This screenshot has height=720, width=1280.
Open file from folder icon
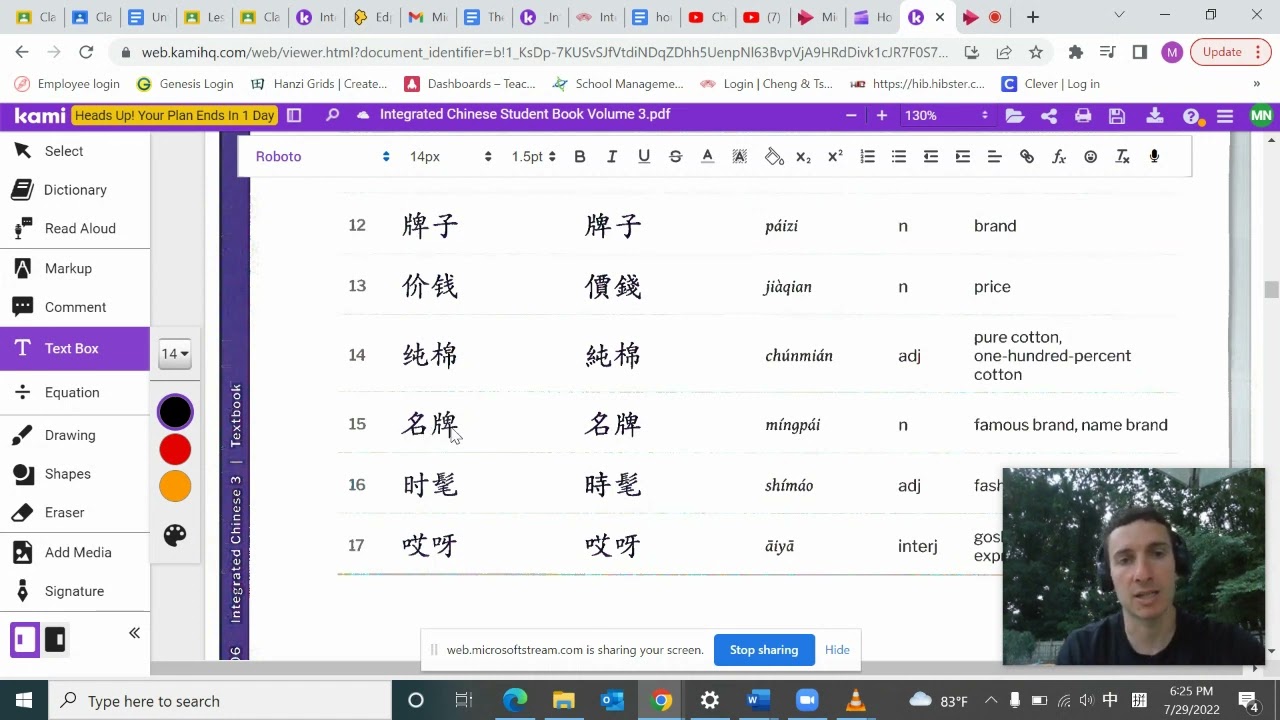1015,116
